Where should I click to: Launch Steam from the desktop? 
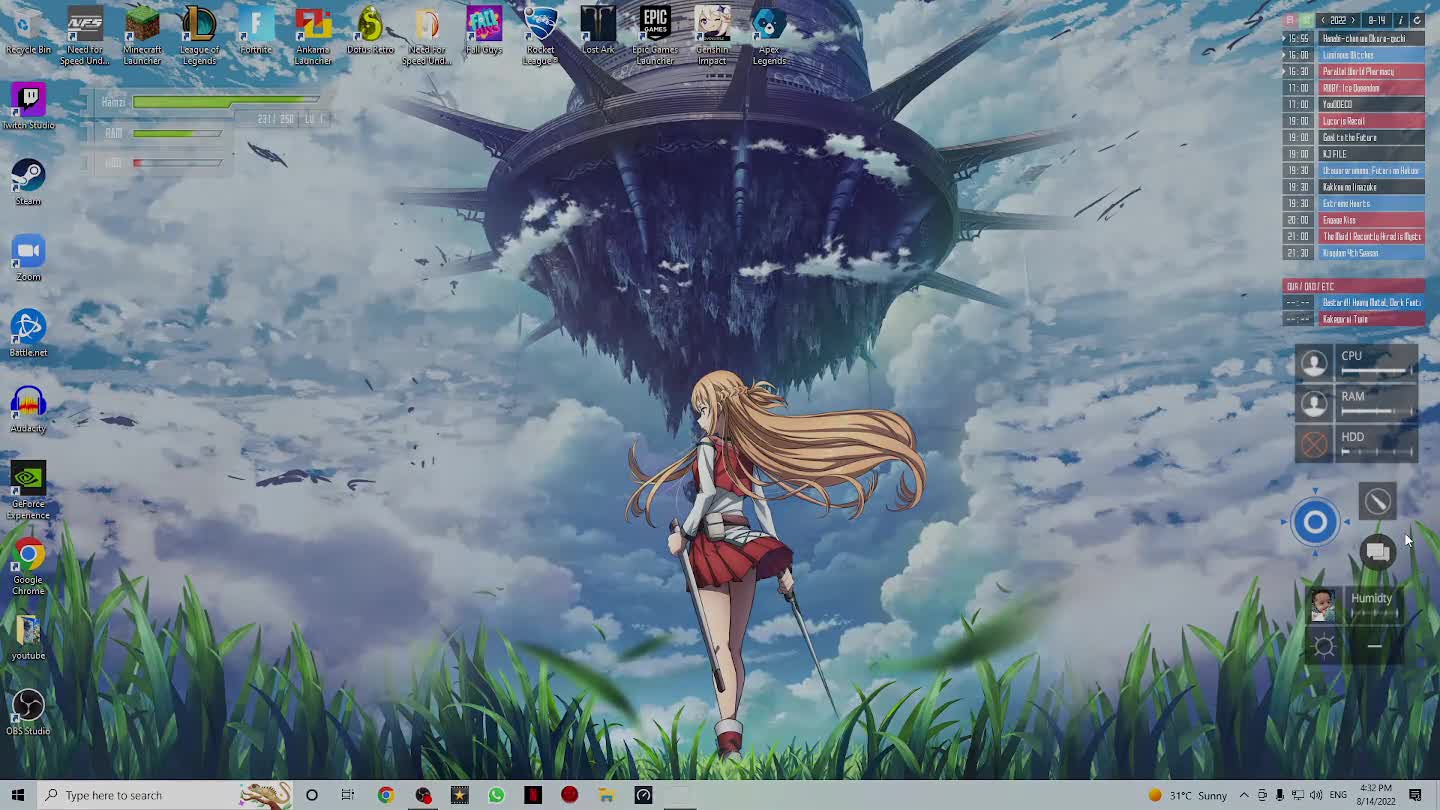[28, 182]
